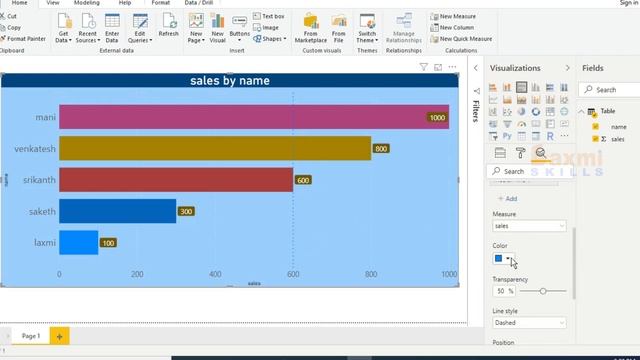Select the Scatter chart visual
The width and height of the screenshot is (640, 360).
click(507, 112)
